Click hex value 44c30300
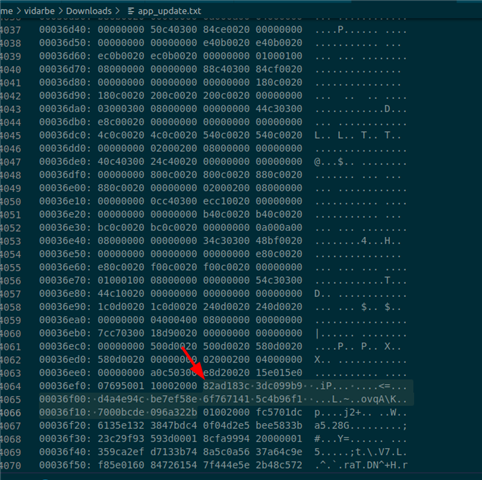This screenshot has width=482, height=480. [279, 109]
